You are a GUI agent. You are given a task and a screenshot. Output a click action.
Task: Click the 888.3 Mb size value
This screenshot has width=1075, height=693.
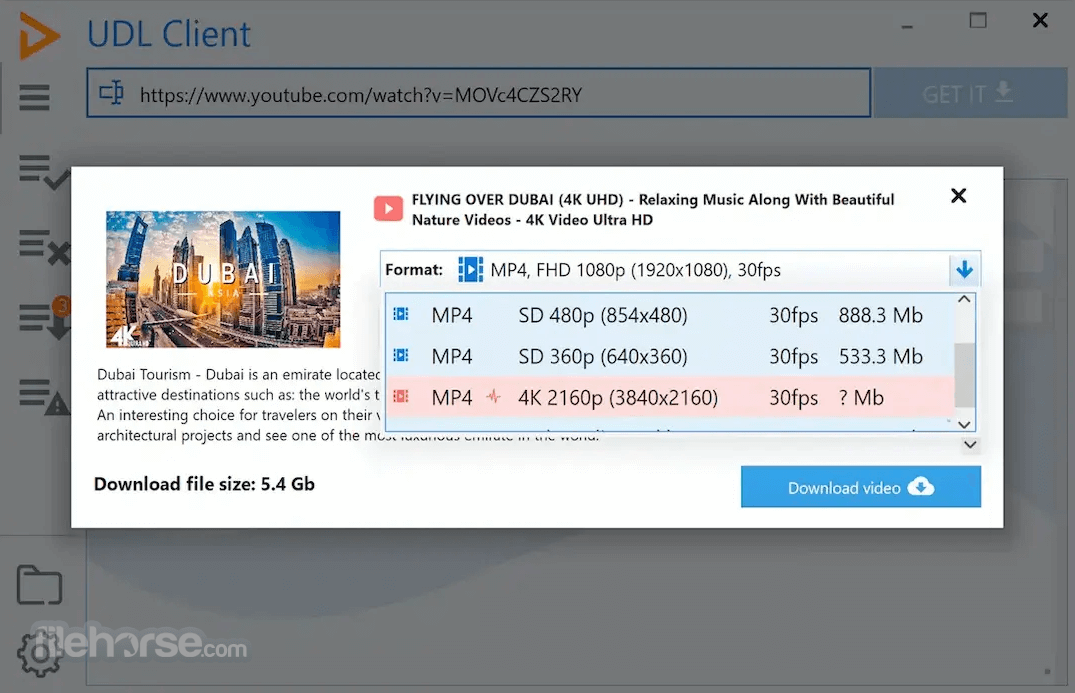point(880,315)
